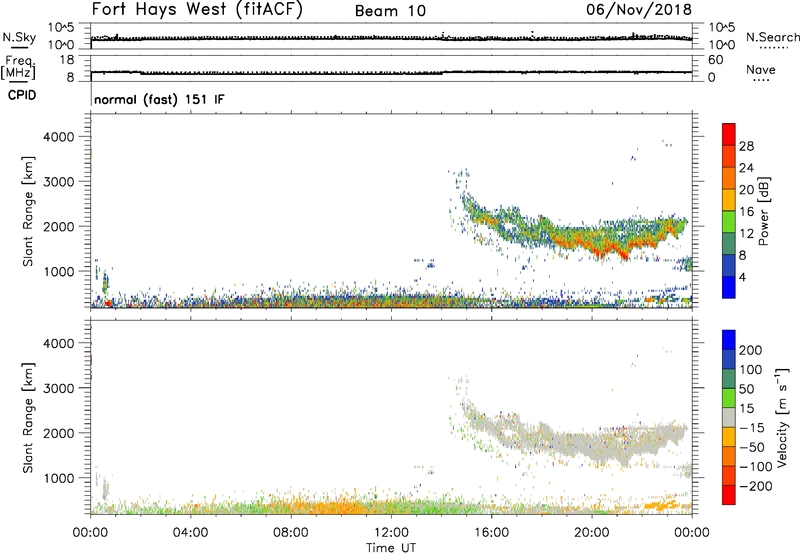Click the '08:00' time tick label

(291, 533)
